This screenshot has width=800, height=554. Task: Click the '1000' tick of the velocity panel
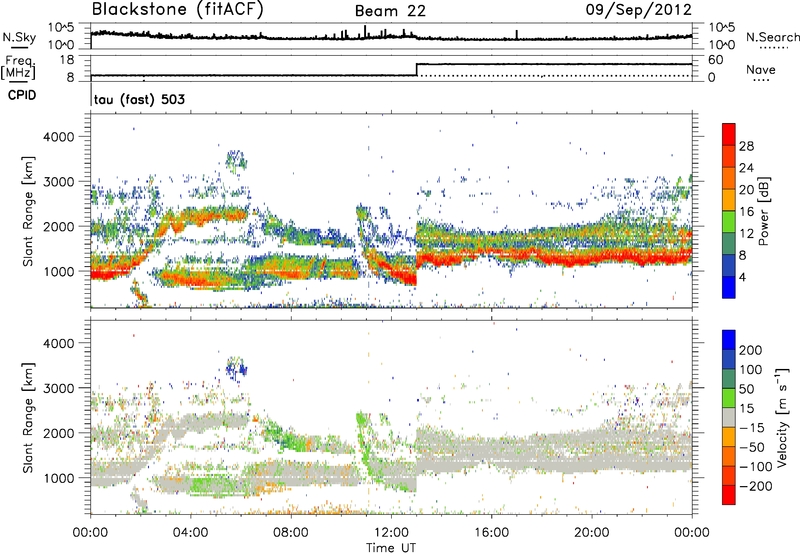(59, 478)
